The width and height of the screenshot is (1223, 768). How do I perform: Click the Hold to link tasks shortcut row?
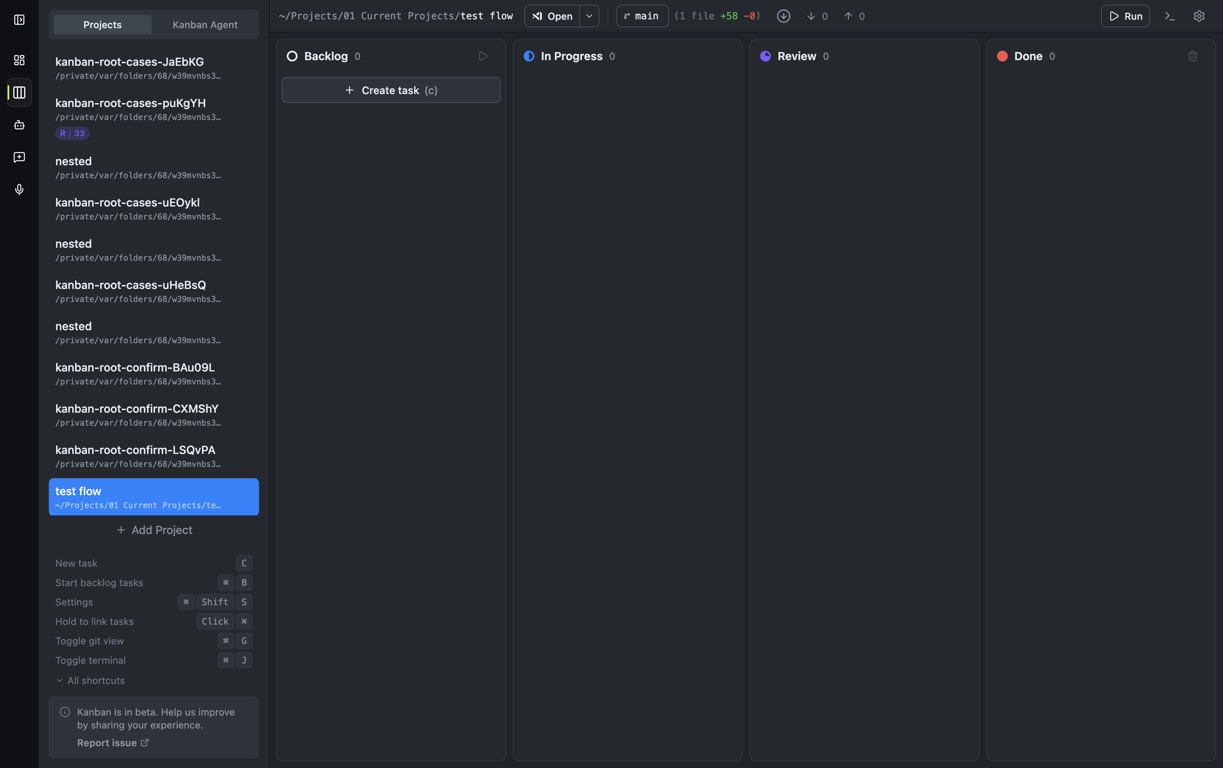[154, 622]
